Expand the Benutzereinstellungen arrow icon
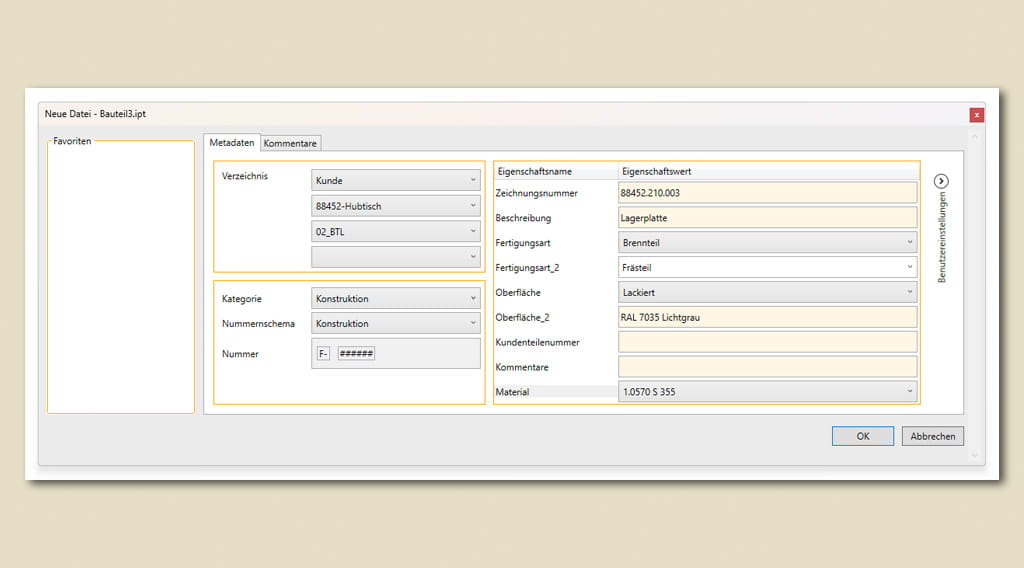Screen dimensions: 1024x568 941,181
